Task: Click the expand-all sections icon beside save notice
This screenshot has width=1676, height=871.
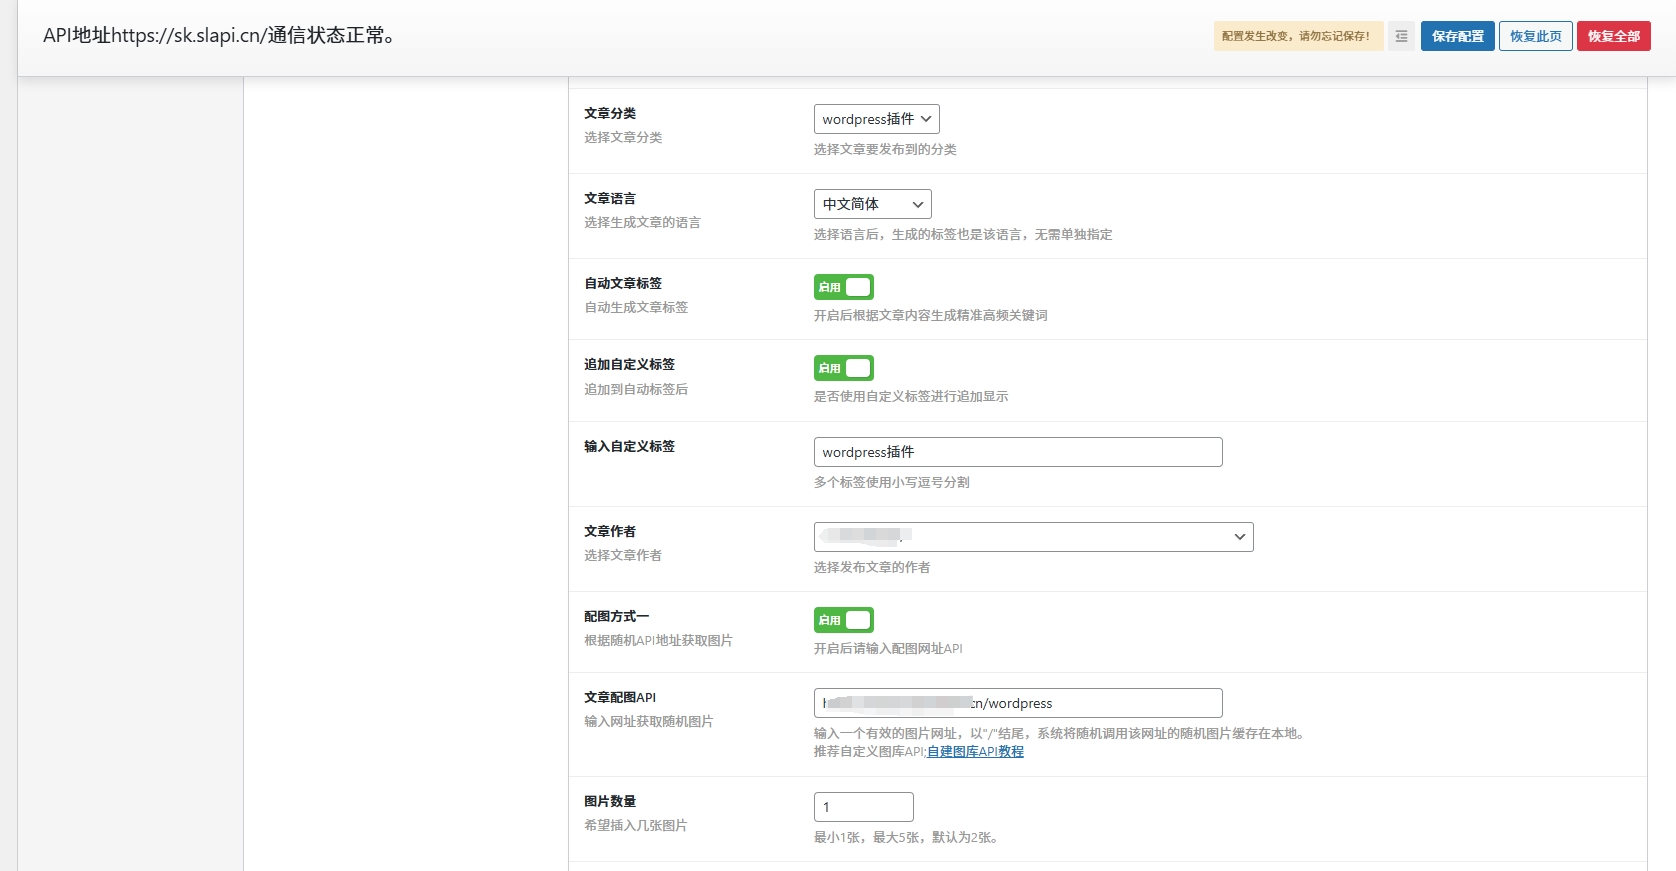Action: click(x=1401, y=36)
